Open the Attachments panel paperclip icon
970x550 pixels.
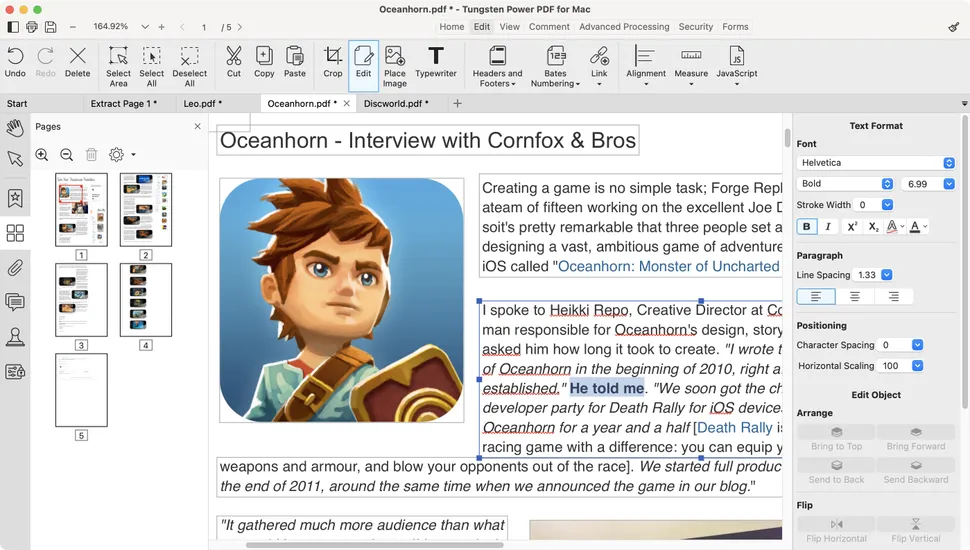coord(15,268)
